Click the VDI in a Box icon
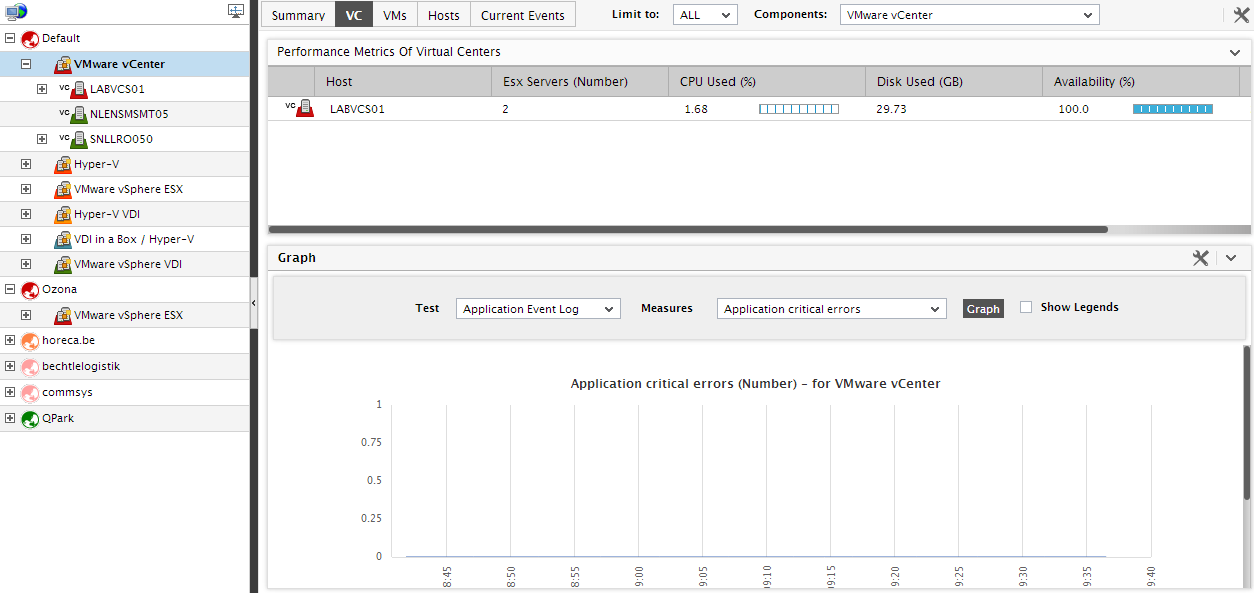 tap(62, 239)
